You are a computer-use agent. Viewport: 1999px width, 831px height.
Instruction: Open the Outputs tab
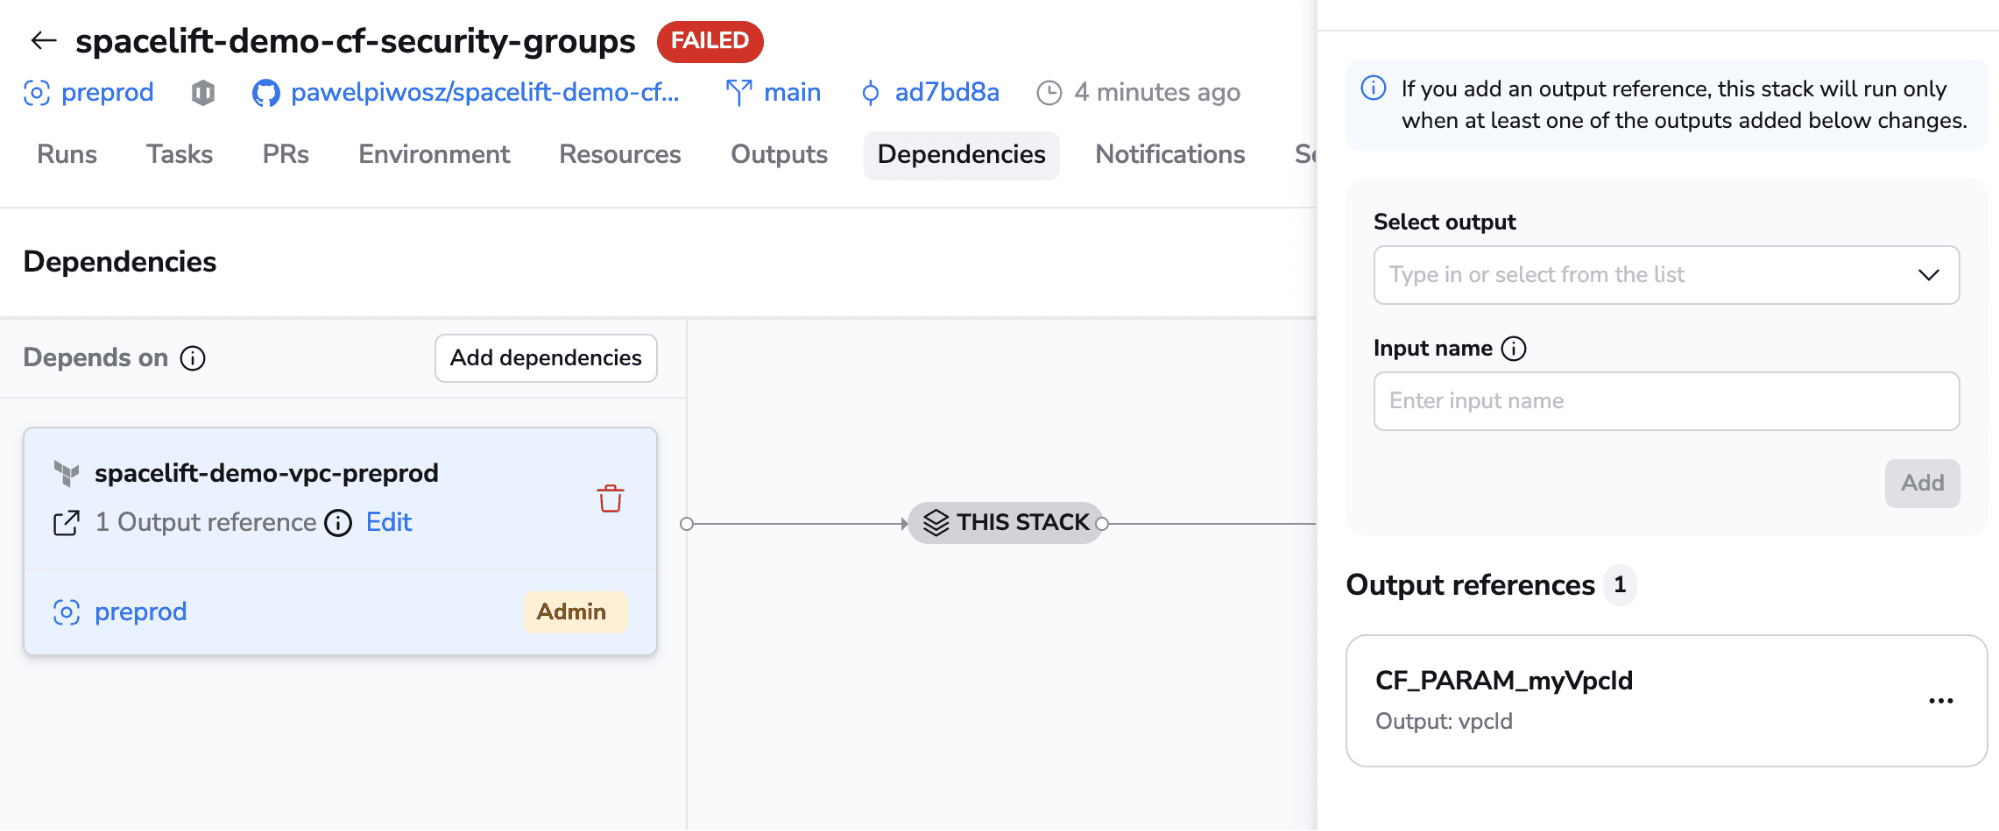click(779, 154)
